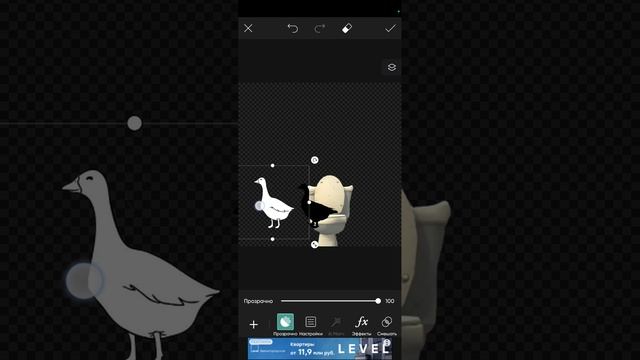
Task: Click the top edge handle of selection
Action: [273, 165]
